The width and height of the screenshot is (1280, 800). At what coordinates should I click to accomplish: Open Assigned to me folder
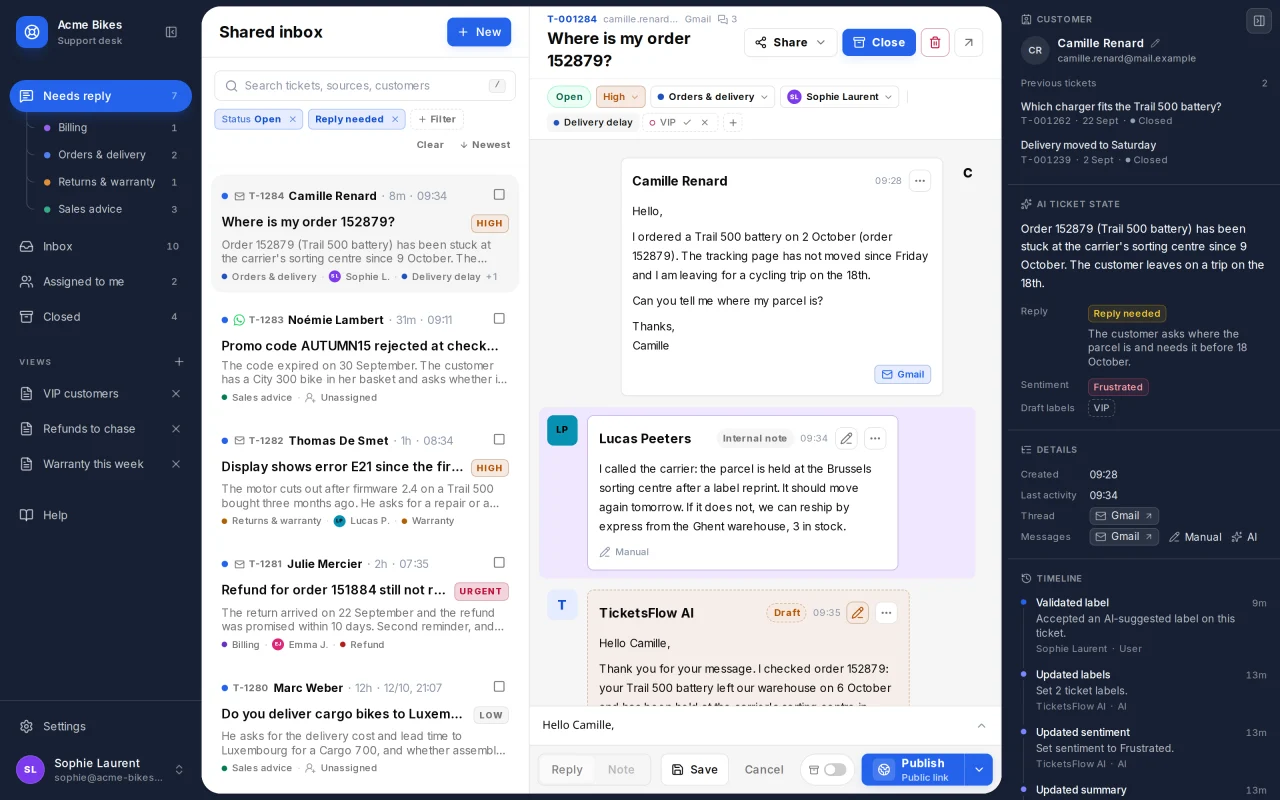click(101, 282)
